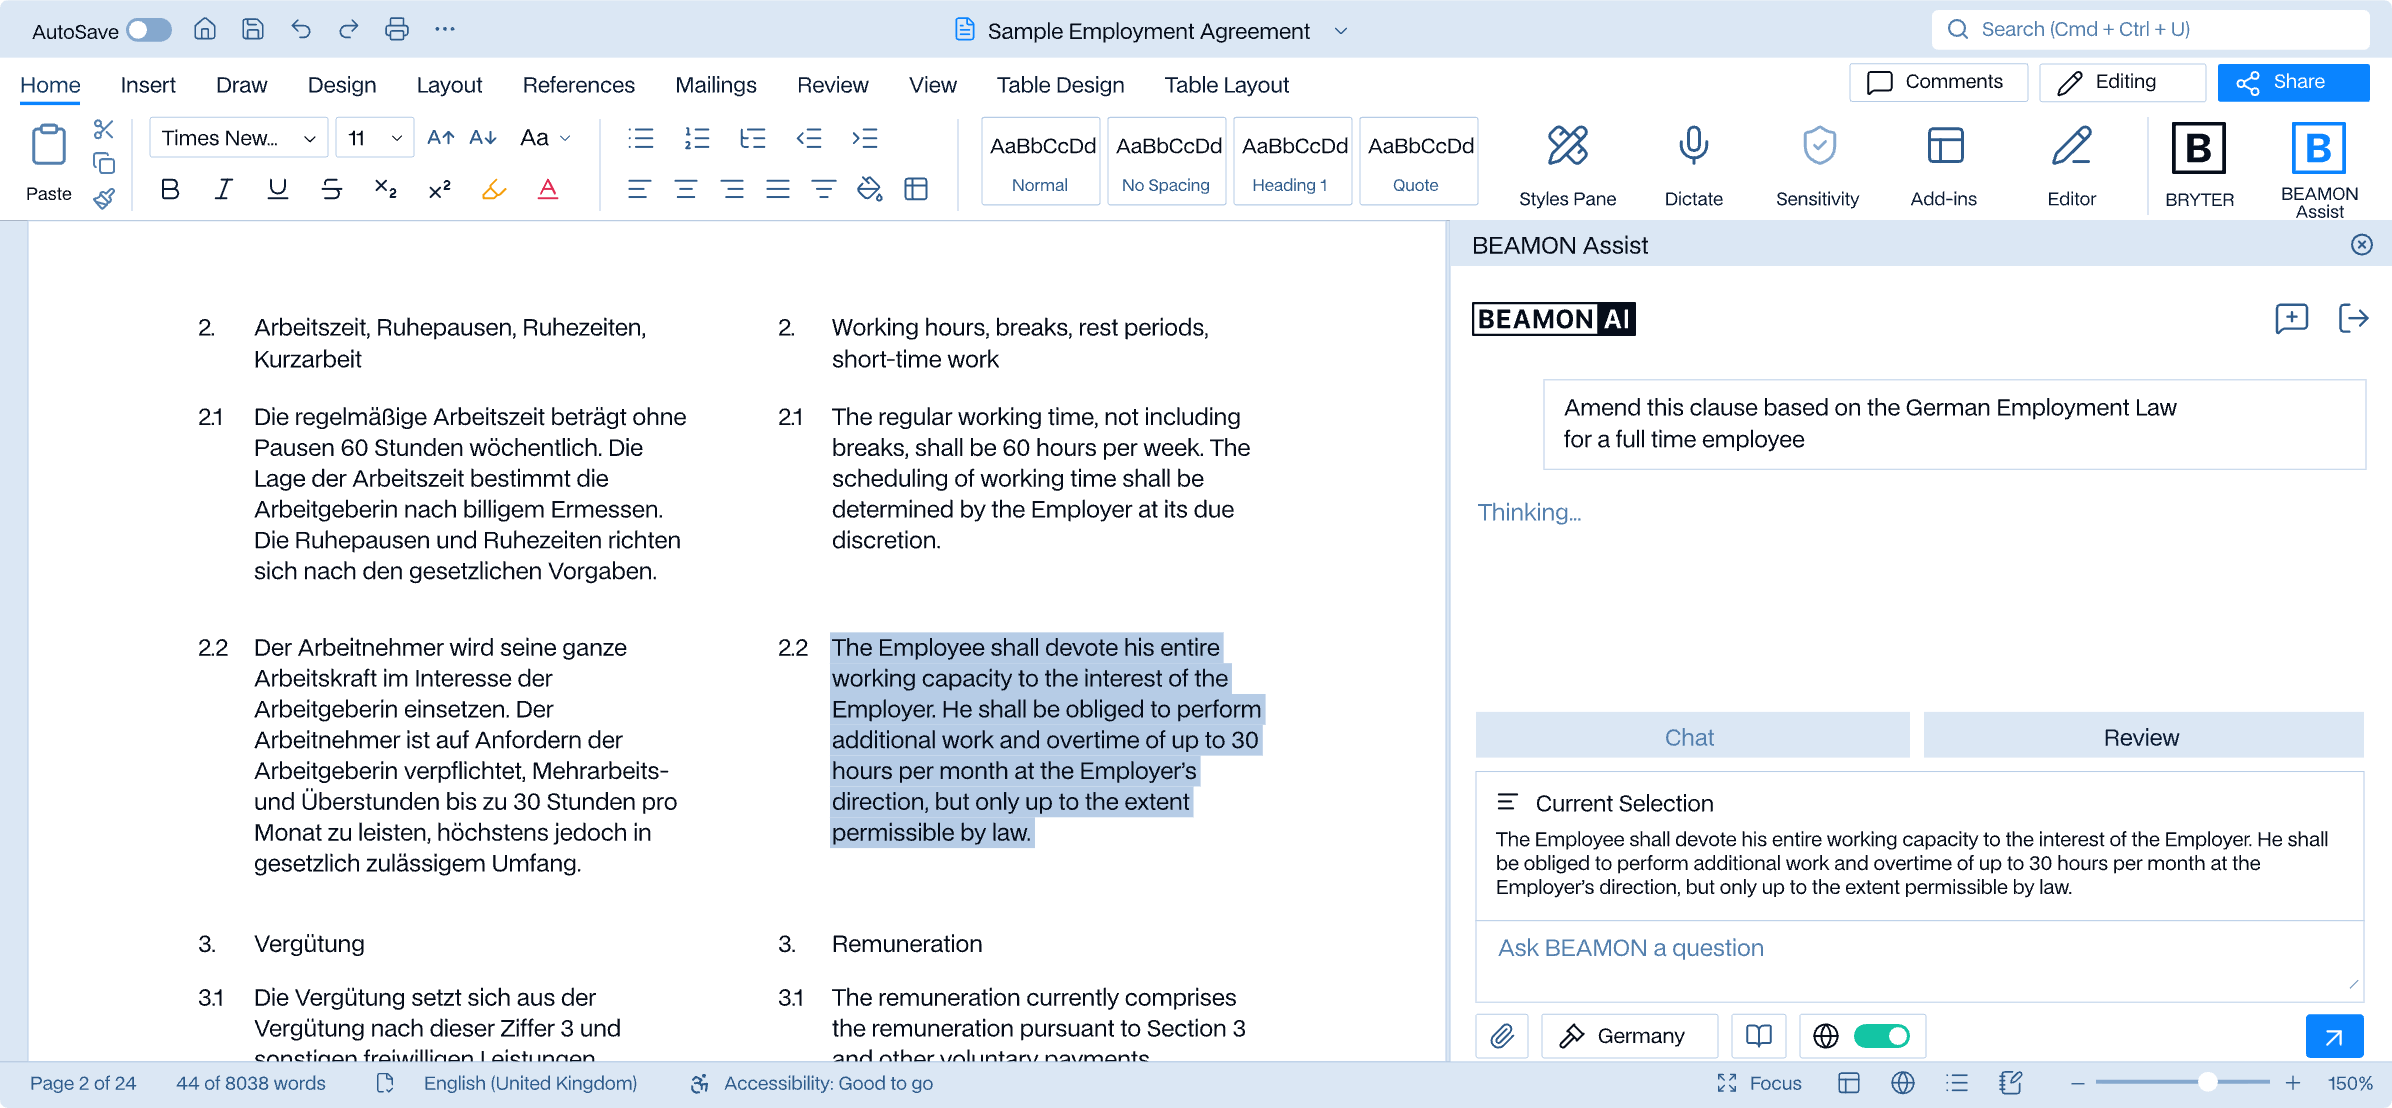Open the Editing mode dropdown
2392x1108 pixels.
2122,82
